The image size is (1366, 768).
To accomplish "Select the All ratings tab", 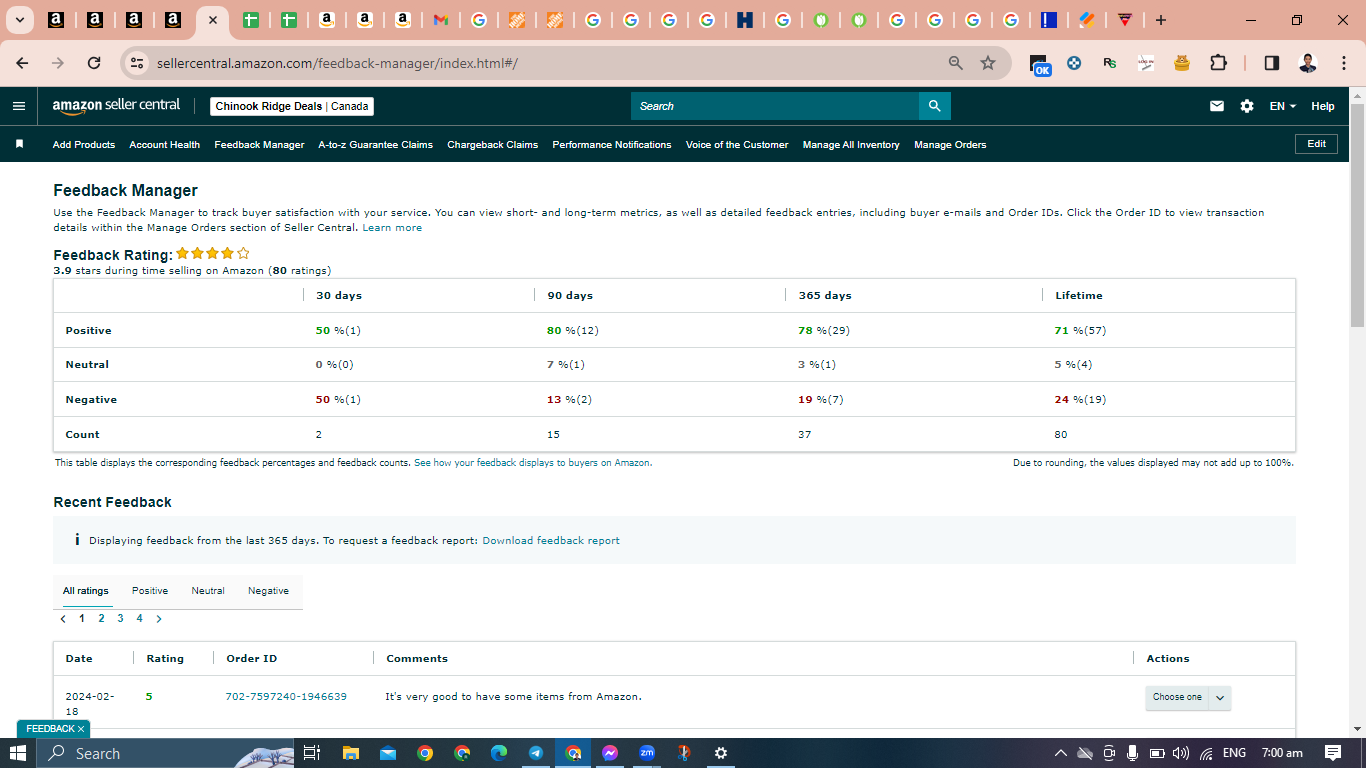I will [x=86, y=591].
